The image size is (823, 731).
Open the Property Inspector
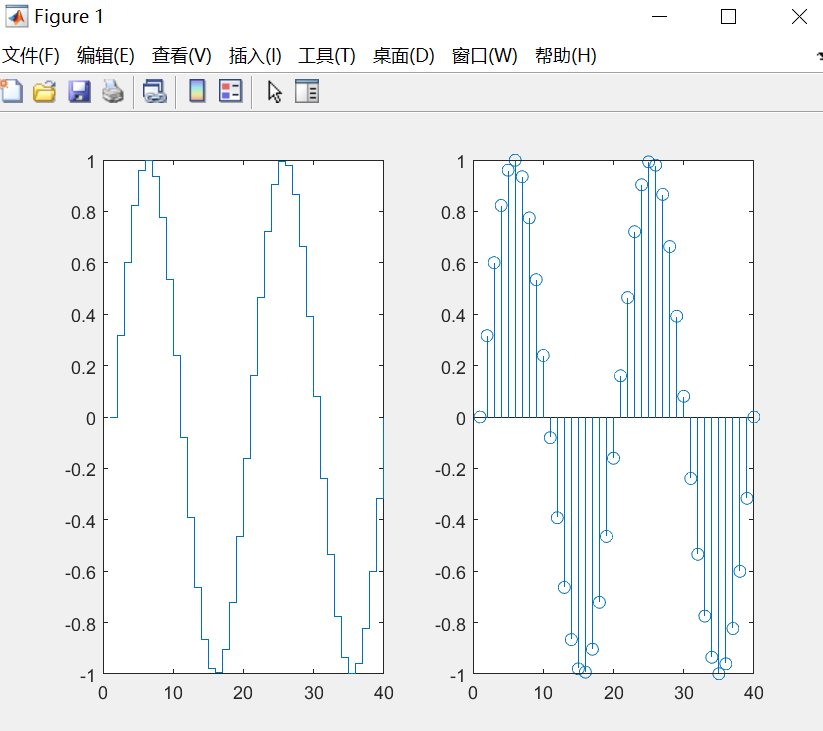pos(306,91)
